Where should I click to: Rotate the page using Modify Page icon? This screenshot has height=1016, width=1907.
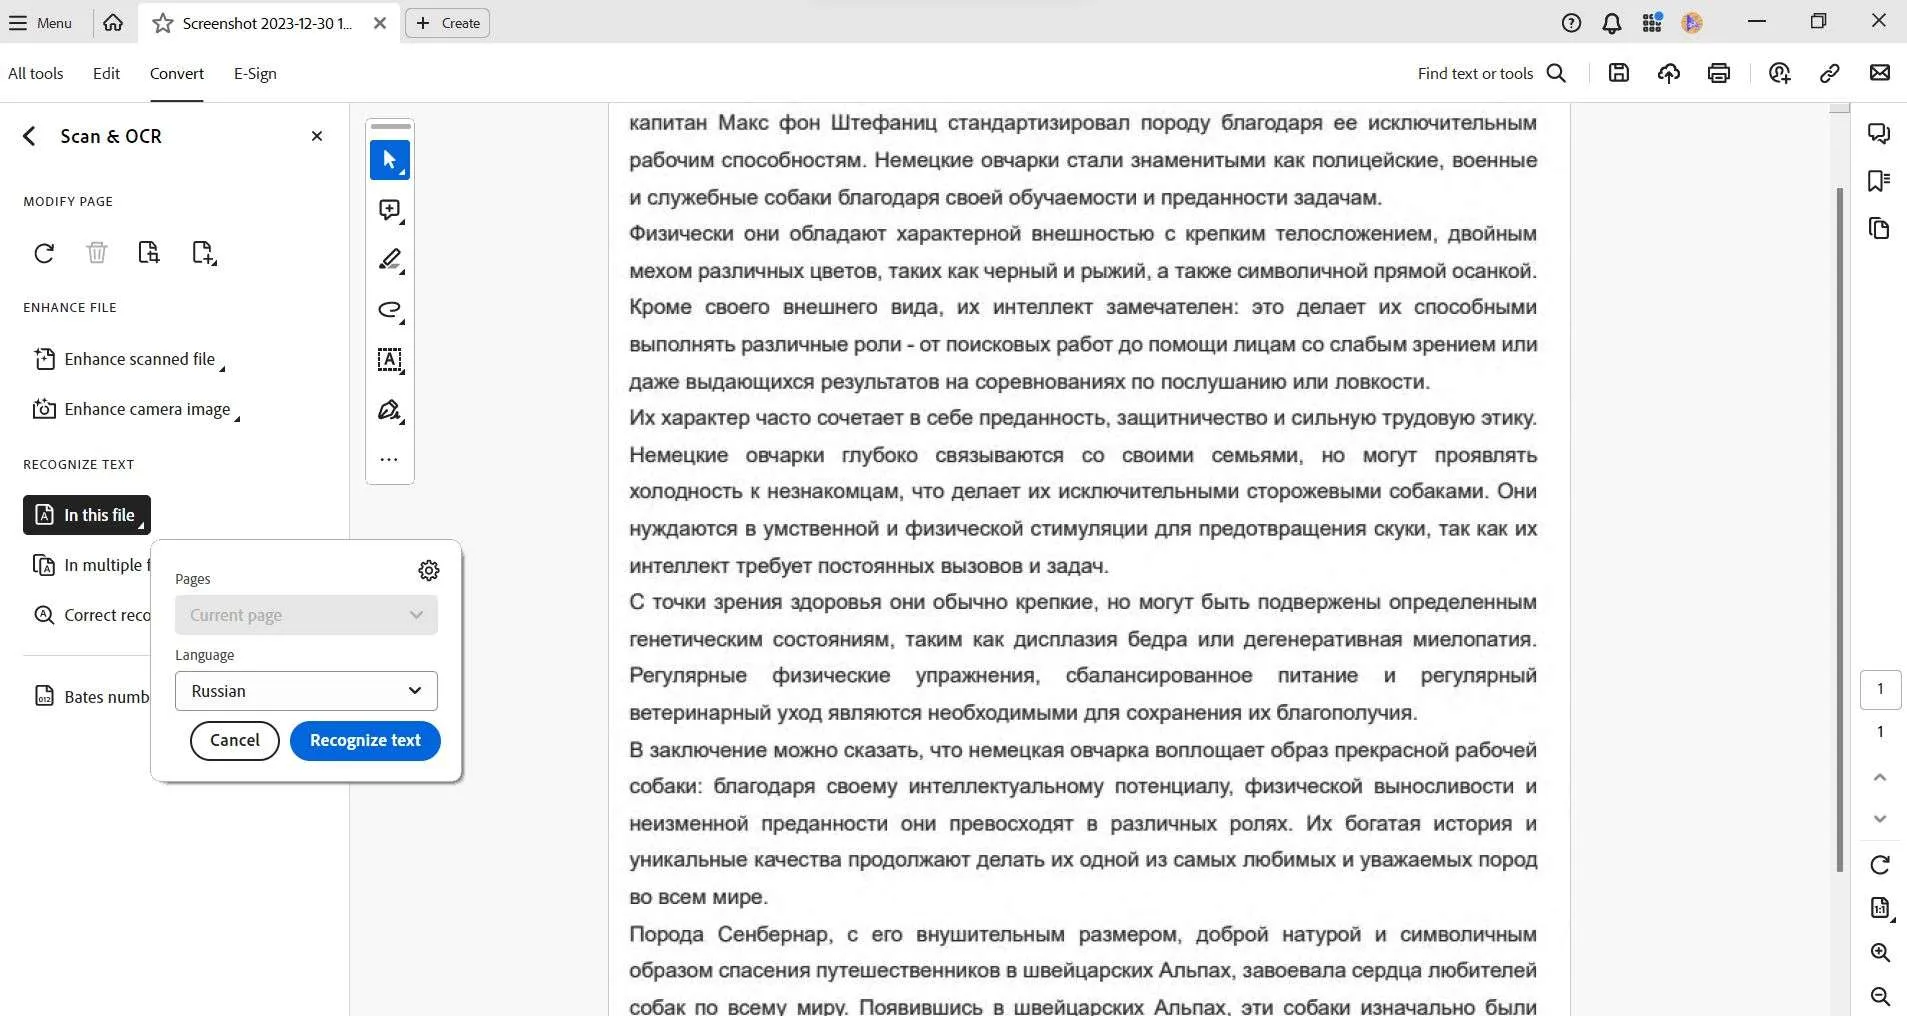(44, 253)
